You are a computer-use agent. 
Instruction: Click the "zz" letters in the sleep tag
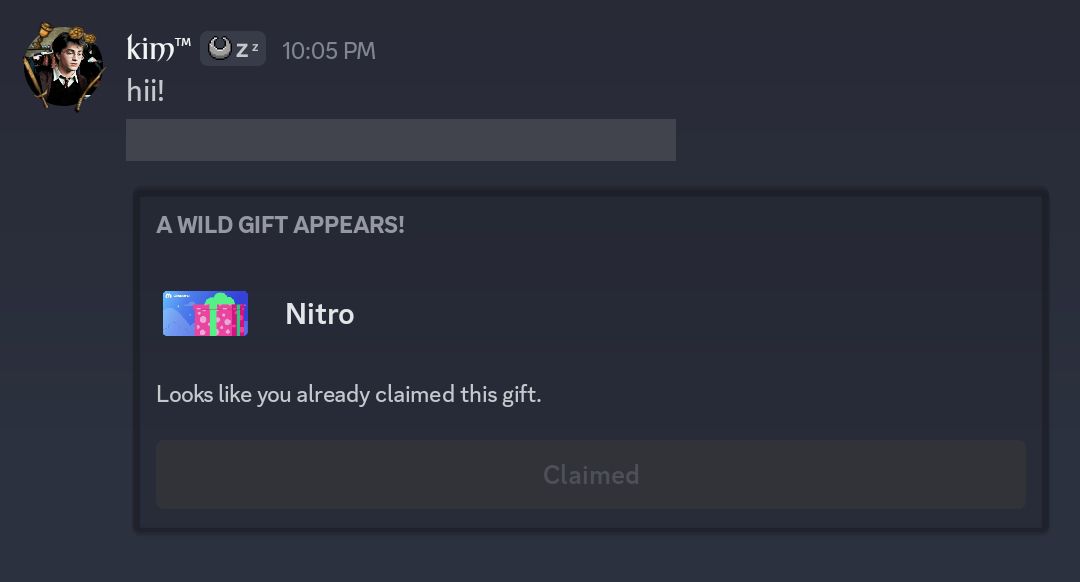tap(248, 48)
